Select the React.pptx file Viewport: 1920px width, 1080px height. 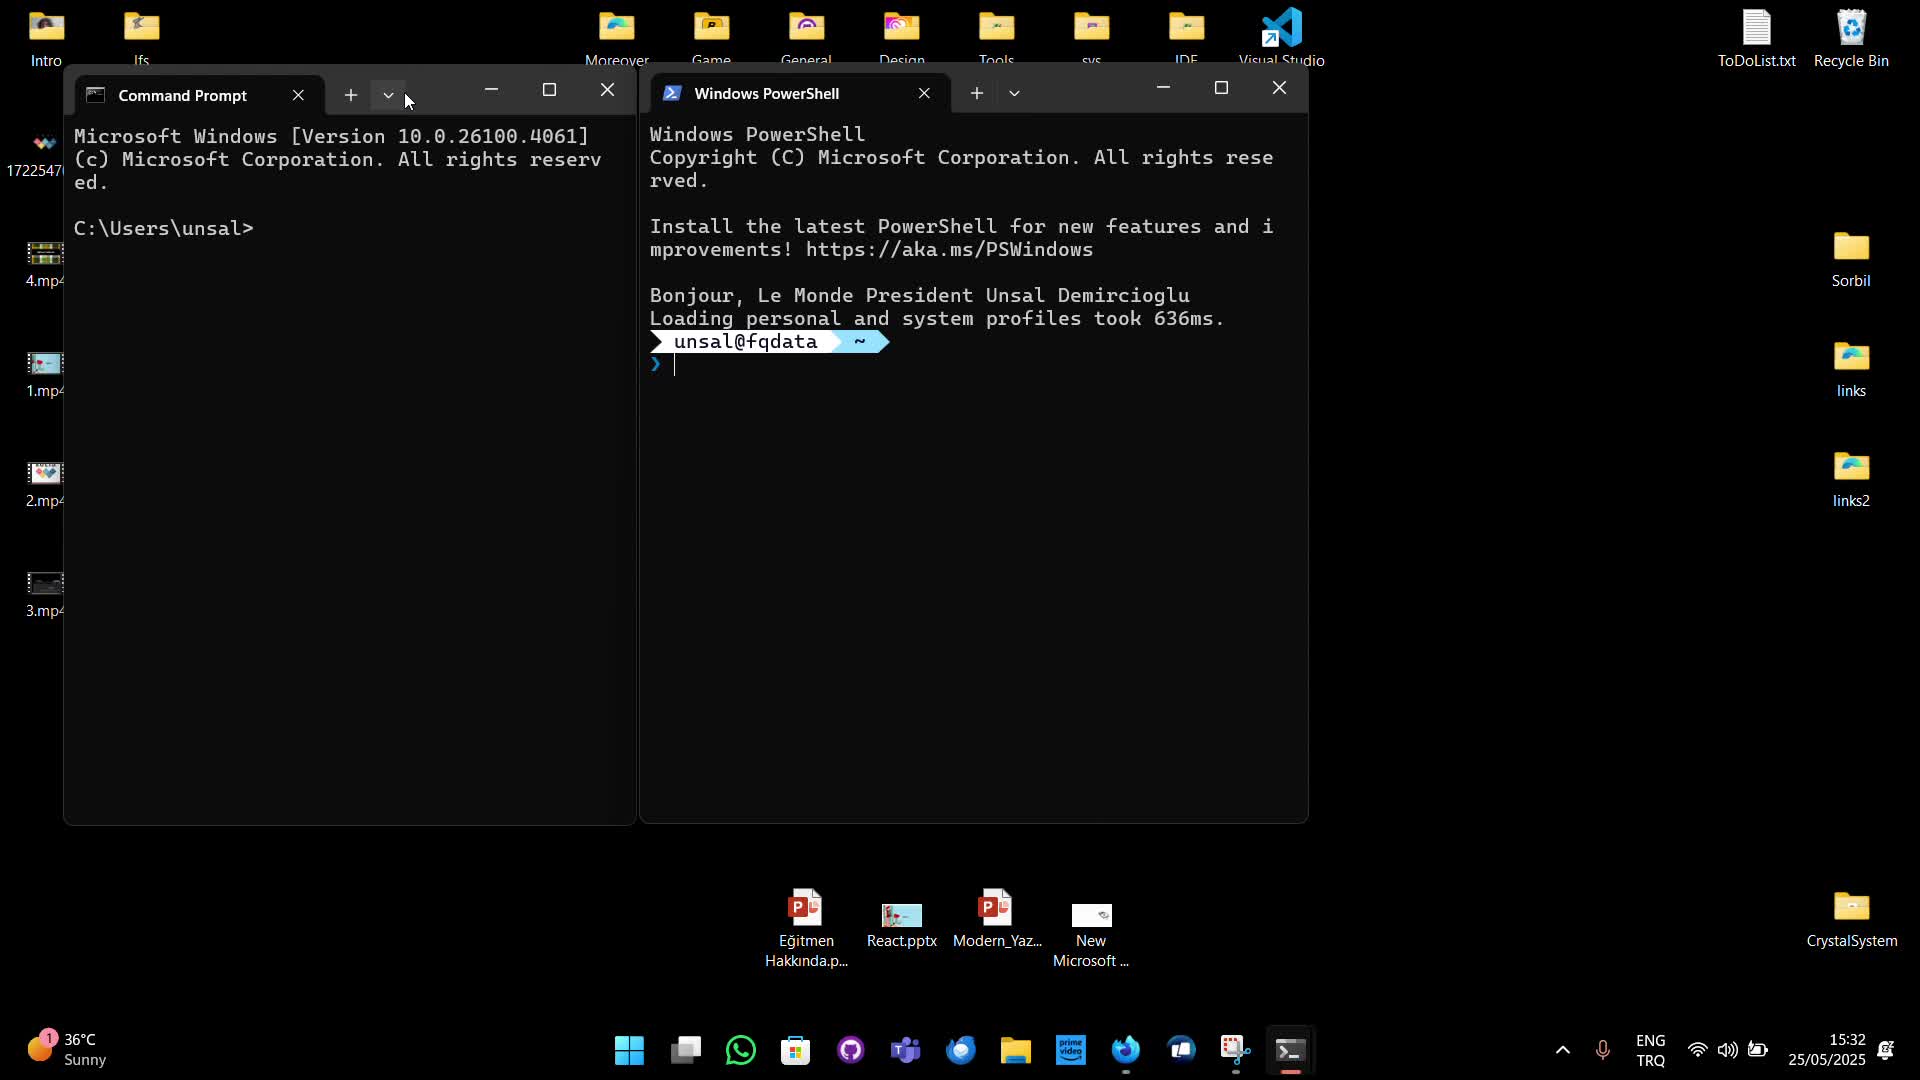[x=902, y=925]
